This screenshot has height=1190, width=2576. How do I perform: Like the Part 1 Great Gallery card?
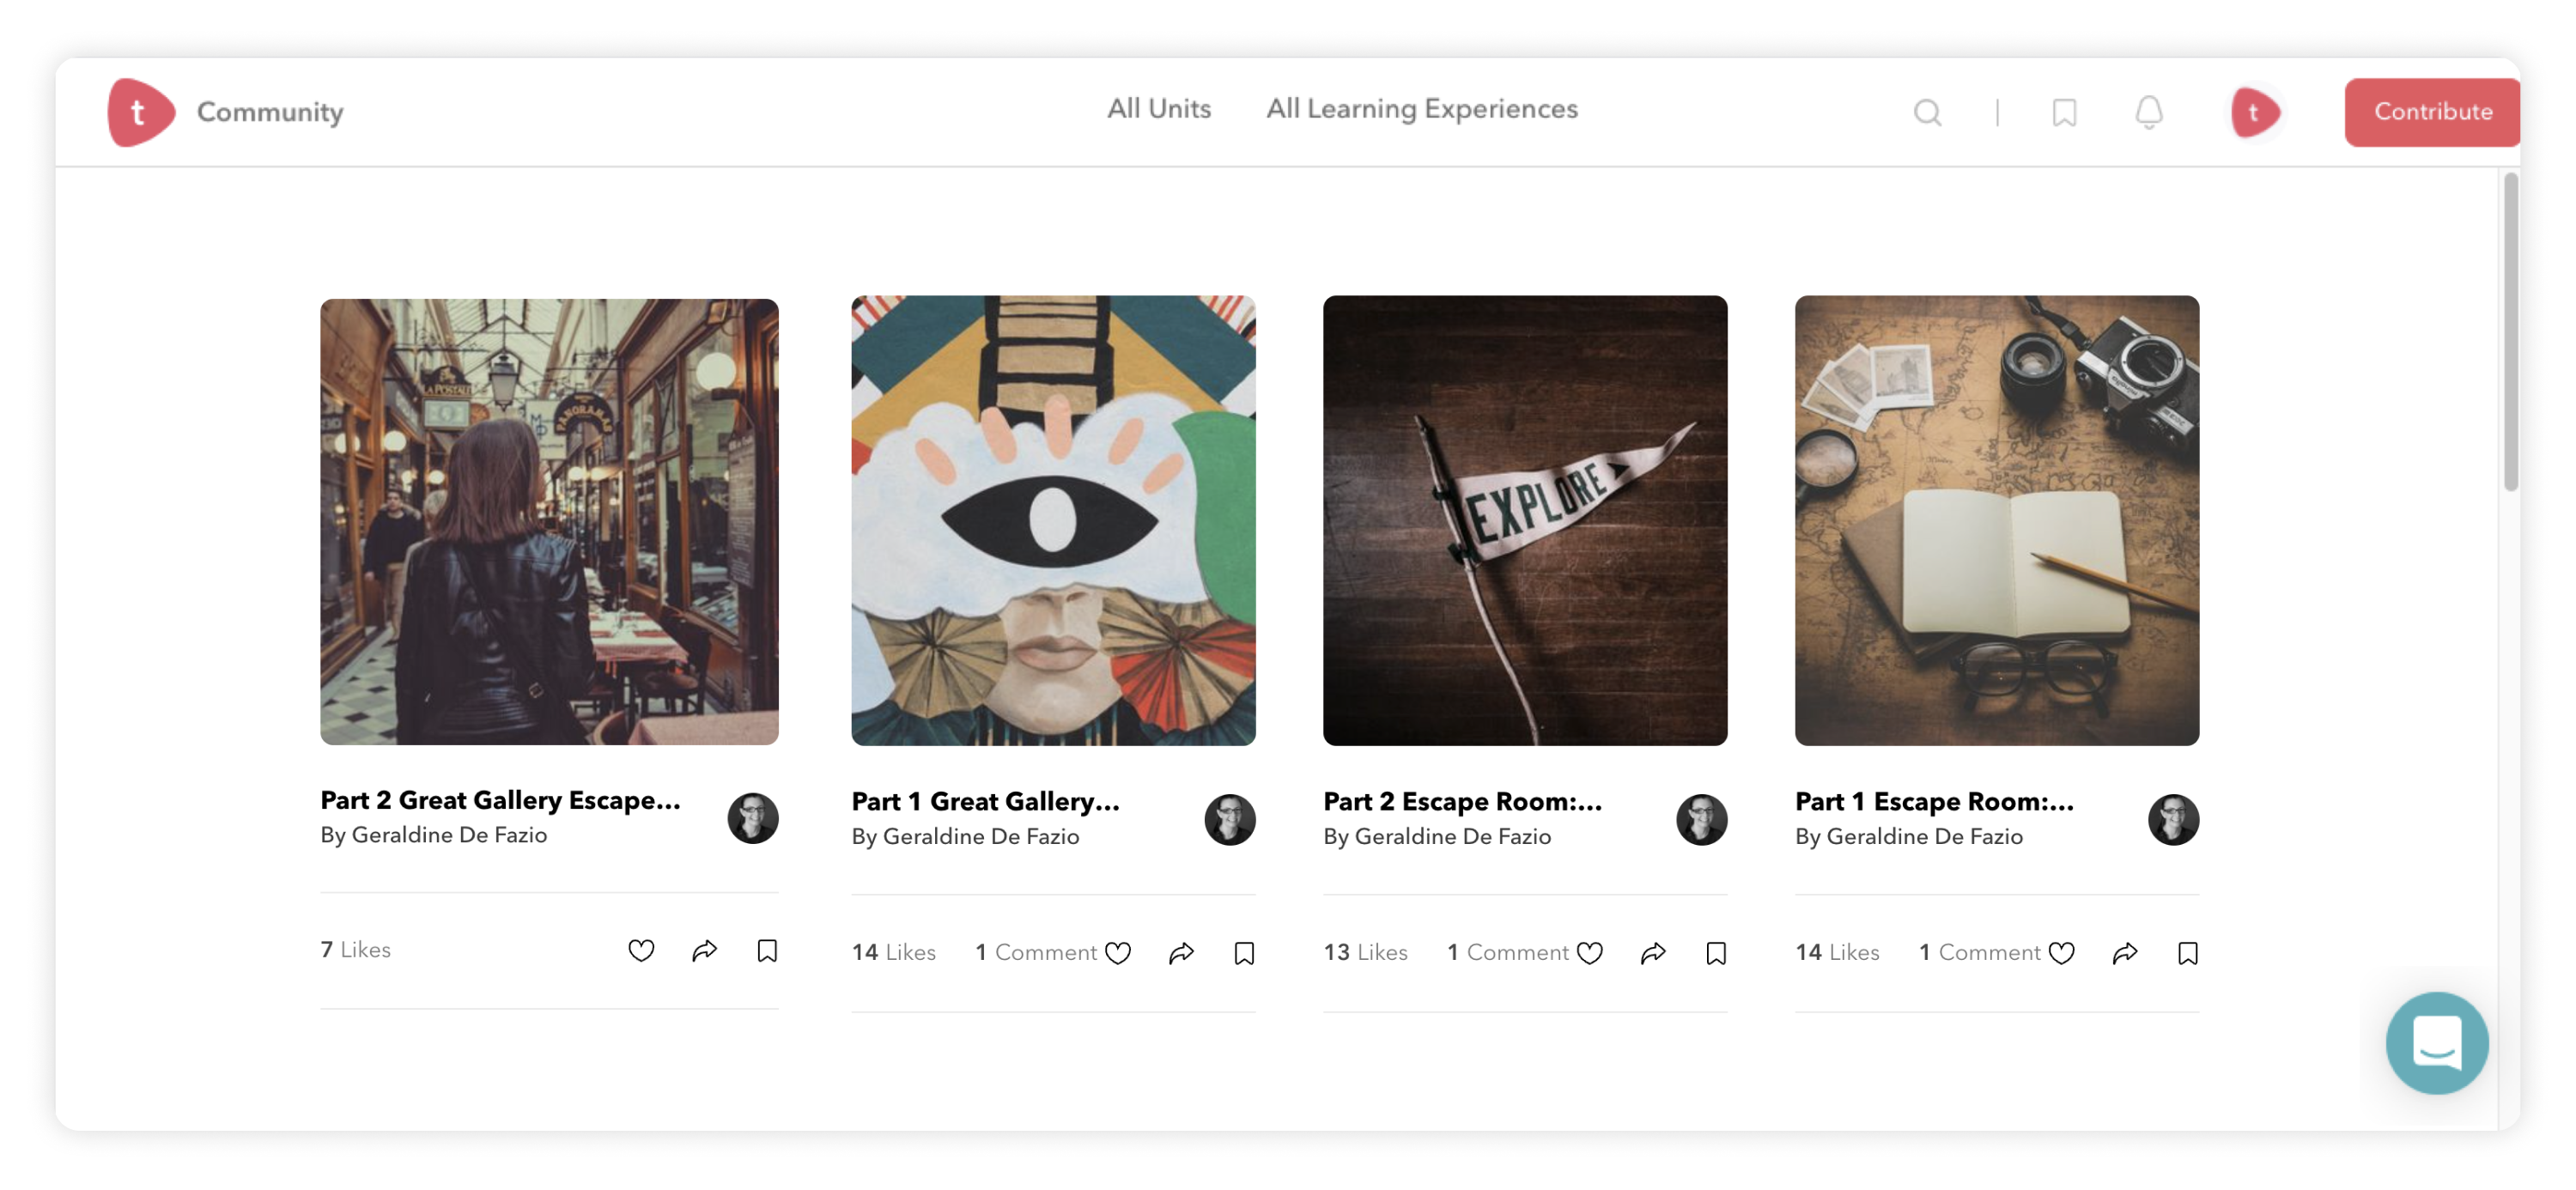1117,953
